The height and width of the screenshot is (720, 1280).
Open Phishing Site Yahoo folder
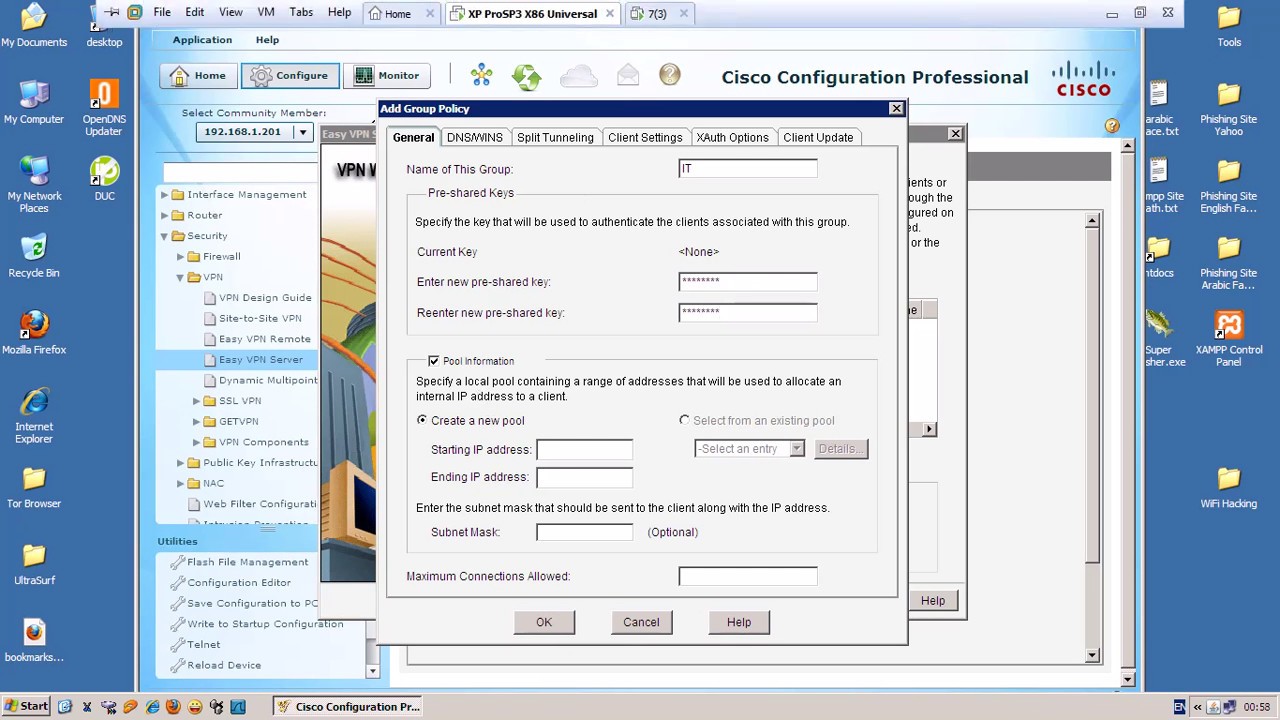click(1229, 108)
